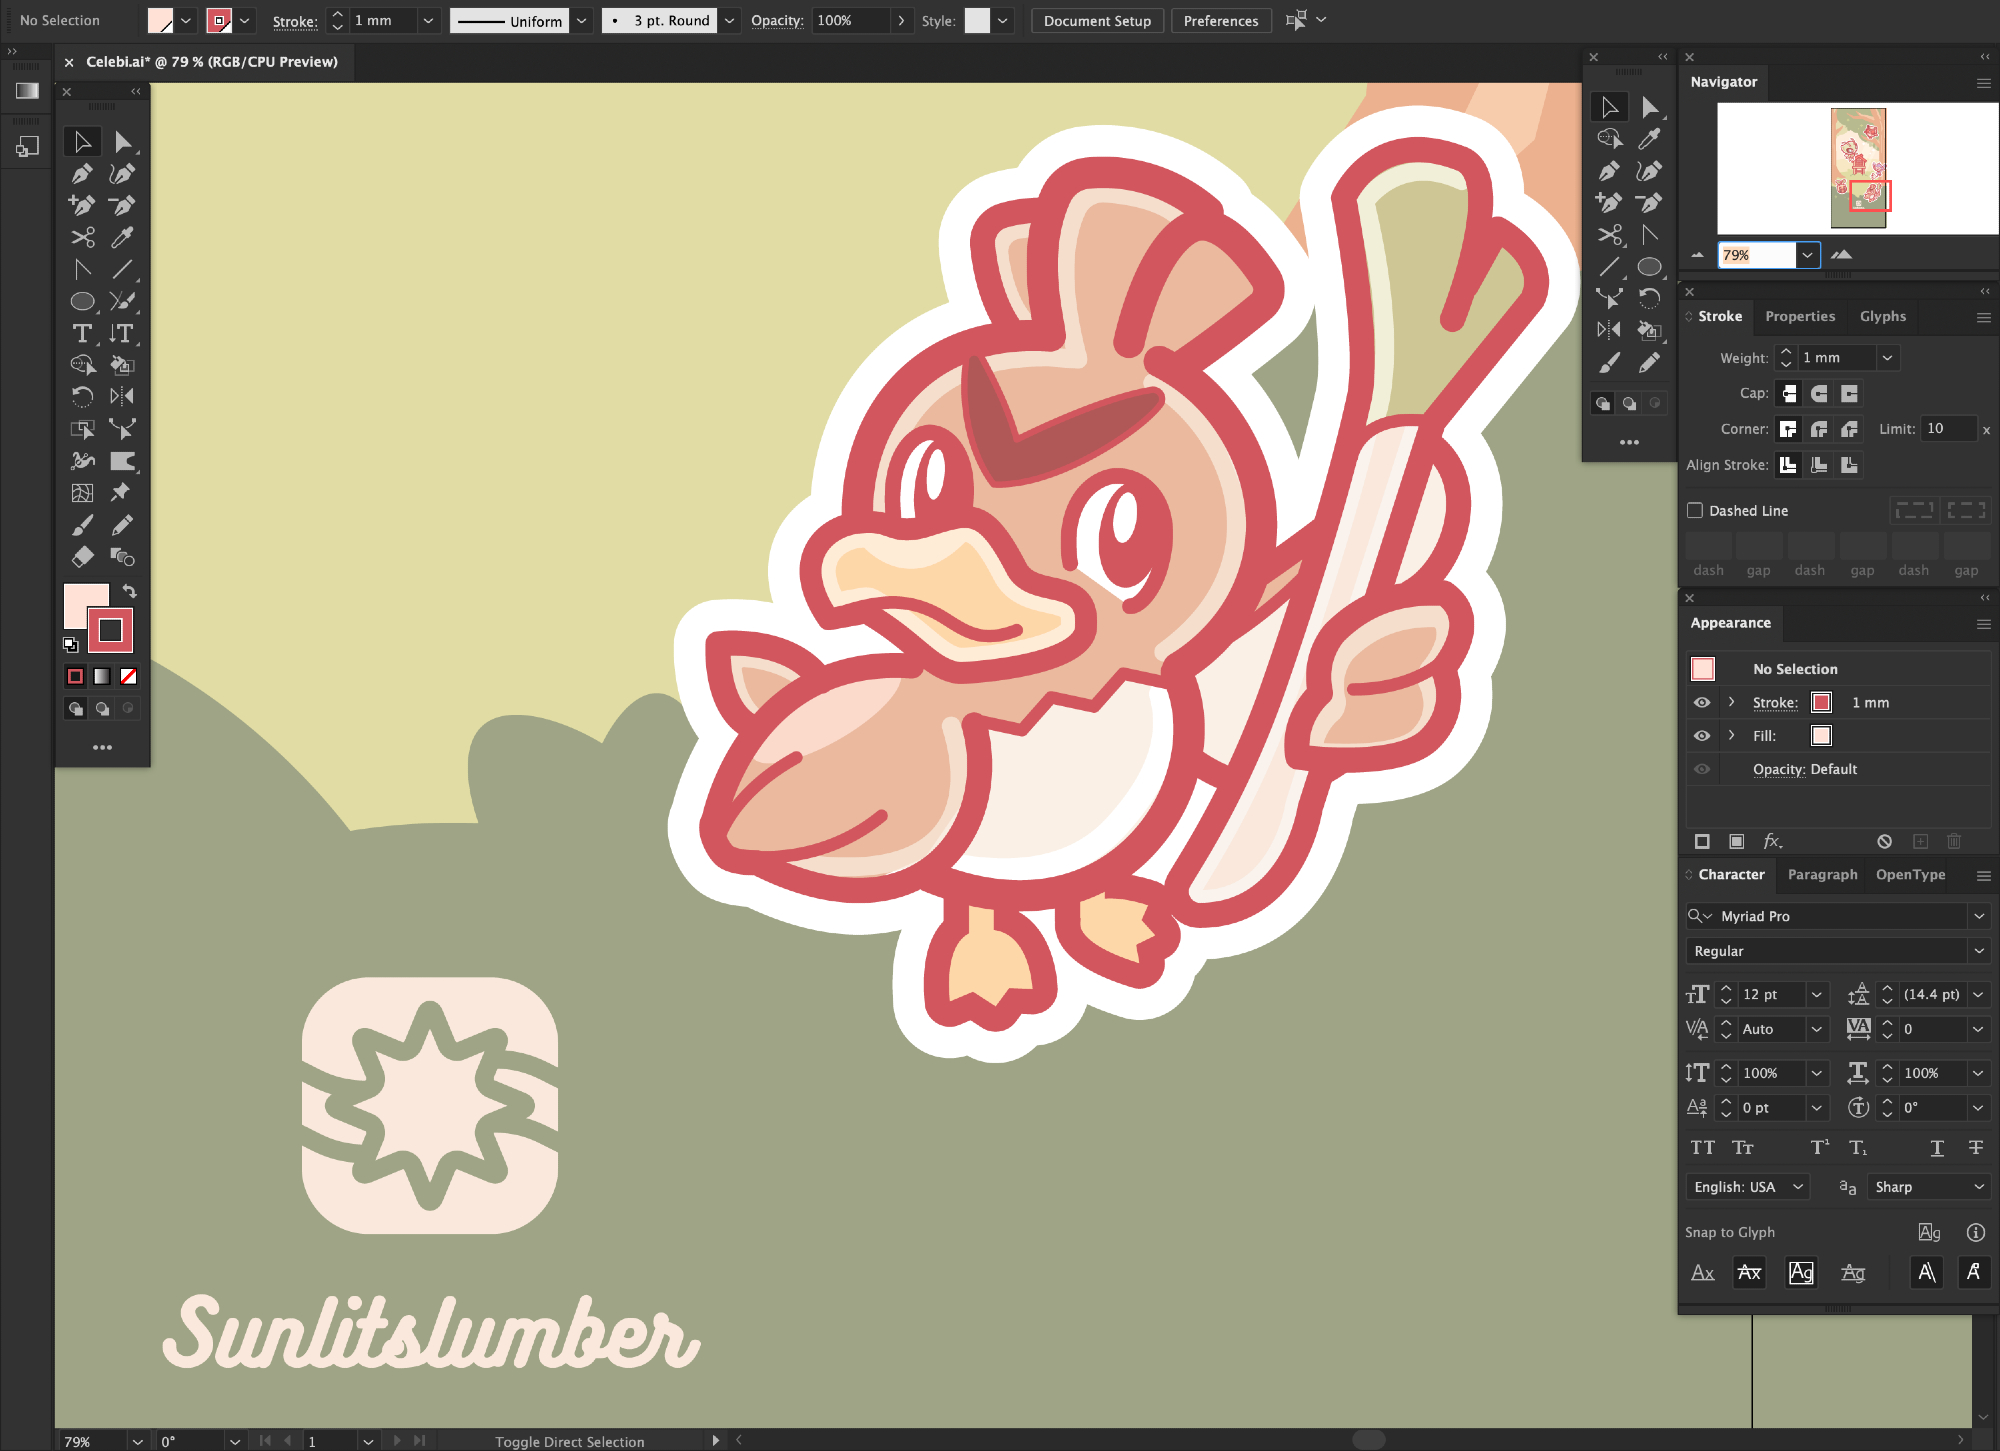Expand the Stroke row in Appearance panel
The image size is (2000, 1451).
[1731, 702]
